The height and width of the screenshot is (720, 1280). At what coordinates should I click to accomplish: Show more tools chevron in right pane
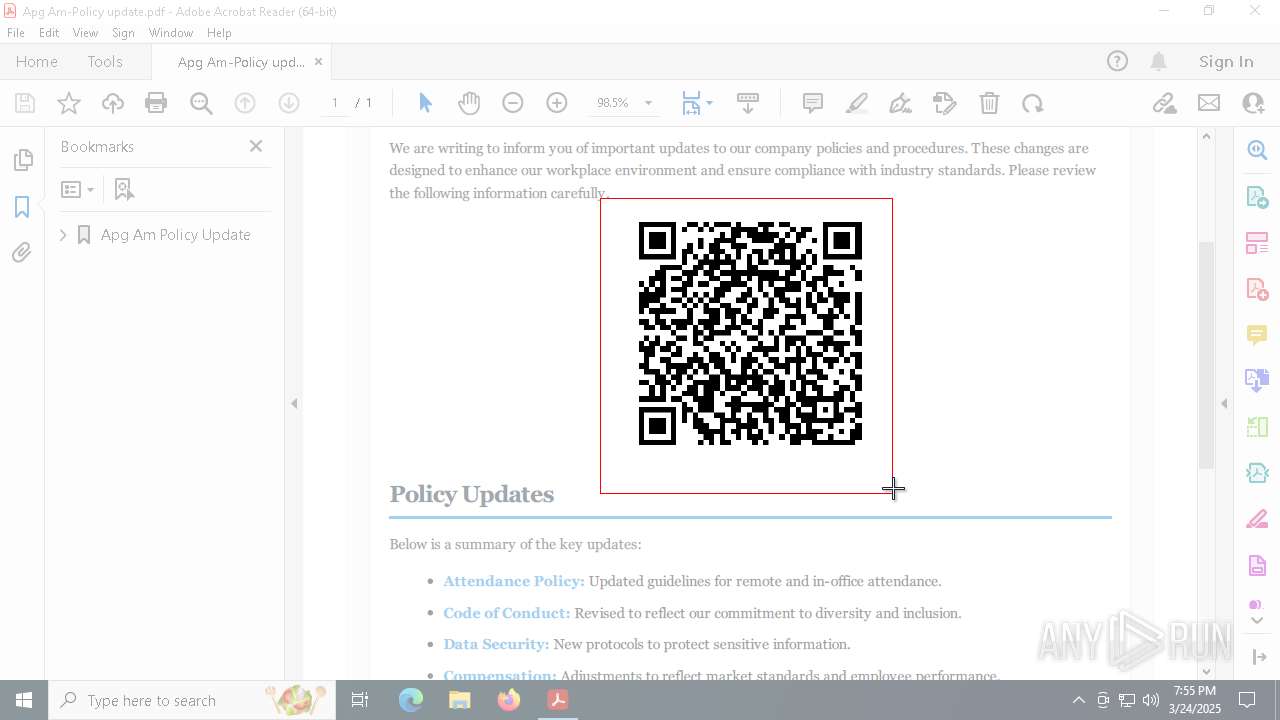coord(1257,621)
